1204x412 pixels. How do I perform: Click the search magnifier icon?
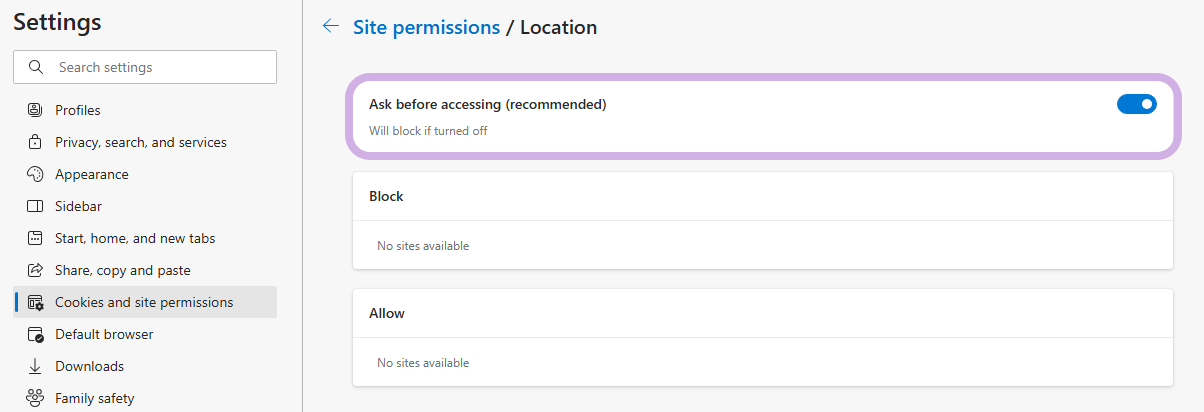pyautogui.click(x=37, y=67)
